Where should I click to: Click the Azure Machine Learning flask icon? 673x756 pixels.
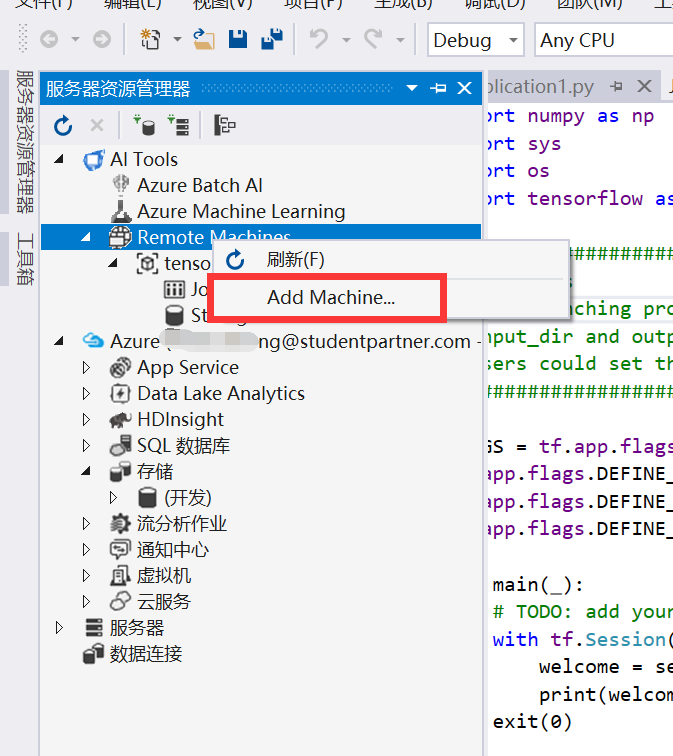coord(121,211)
